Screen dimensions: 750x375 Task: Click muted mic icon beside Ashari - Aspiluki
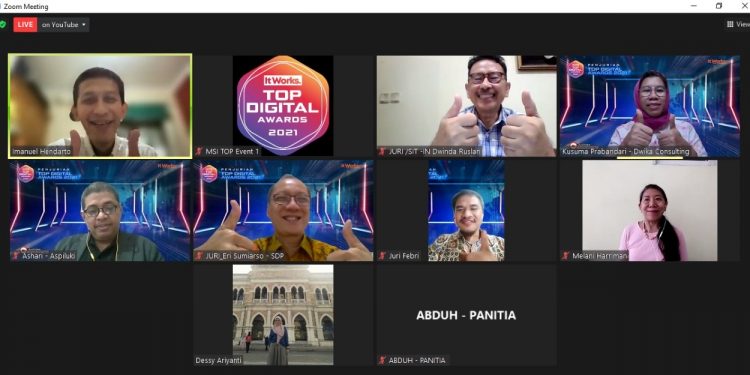tap(16, 256)
